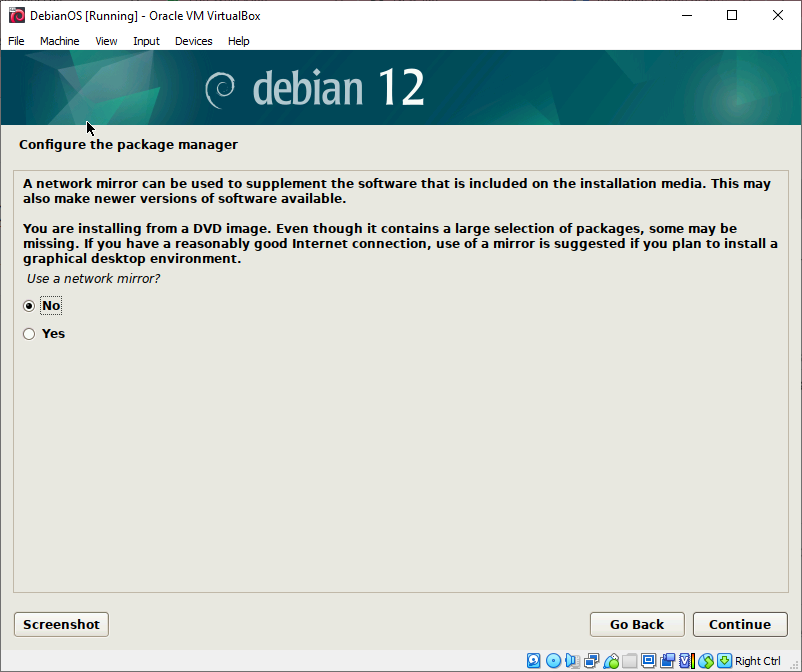Open the Input menu
802x672 pixels.
click(x=146, y=41)
